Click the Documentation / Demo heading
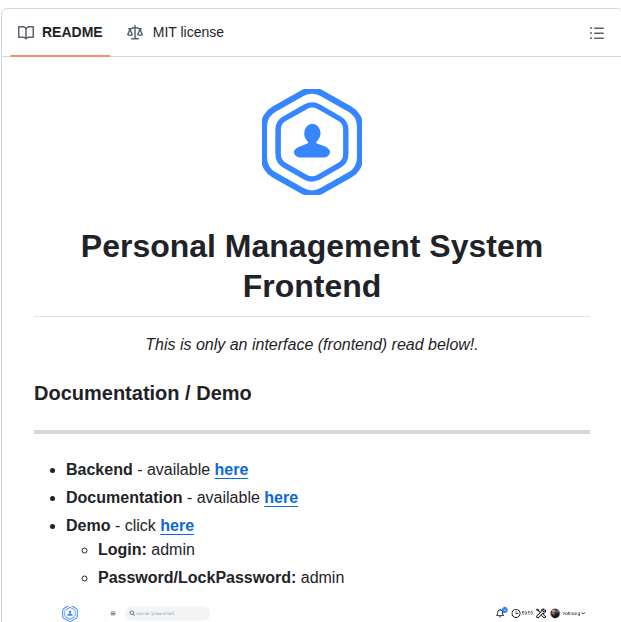 point(143,393)
